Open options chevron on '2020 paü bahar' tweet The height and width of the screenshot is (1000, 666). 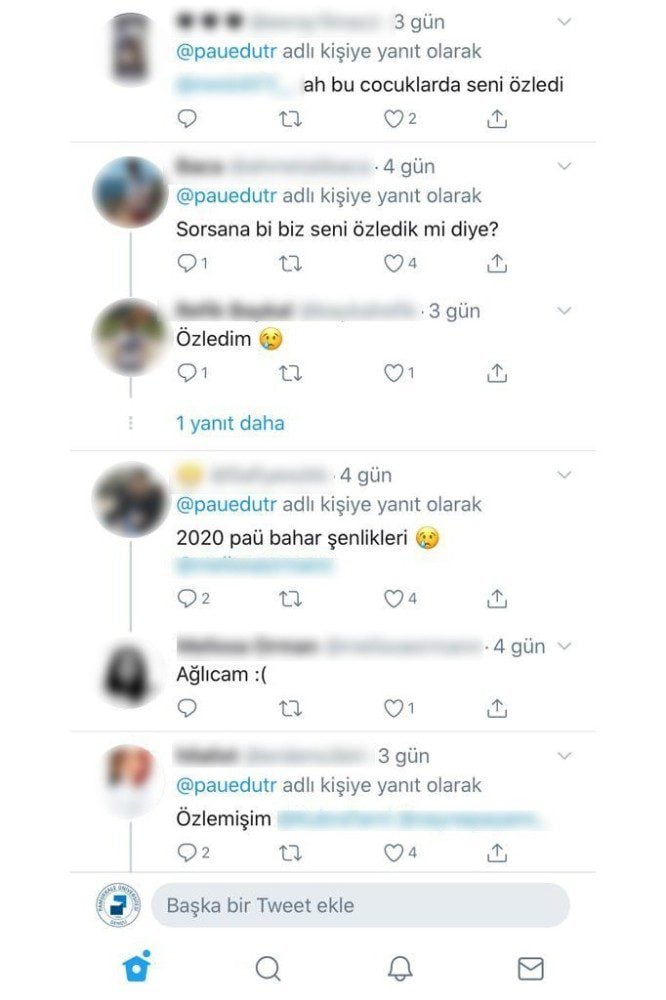coord(564,474)
